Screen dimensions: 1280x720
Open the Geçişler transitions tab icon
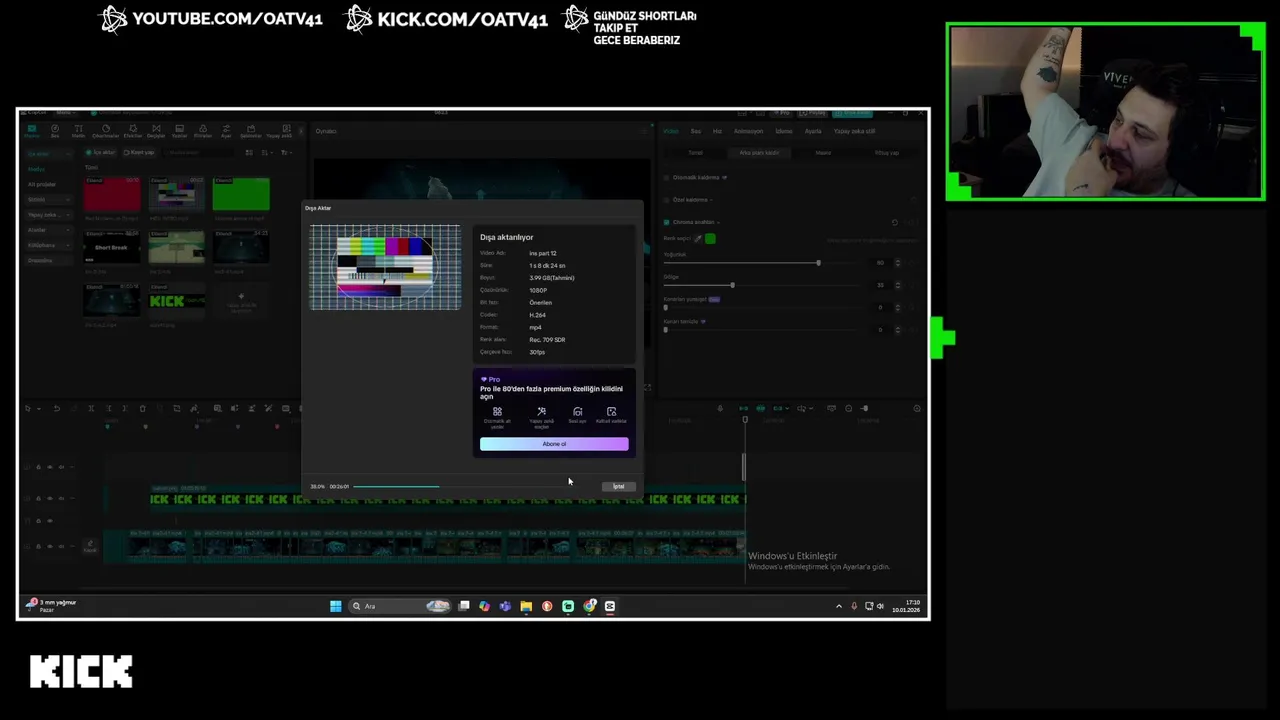[156, 131]
